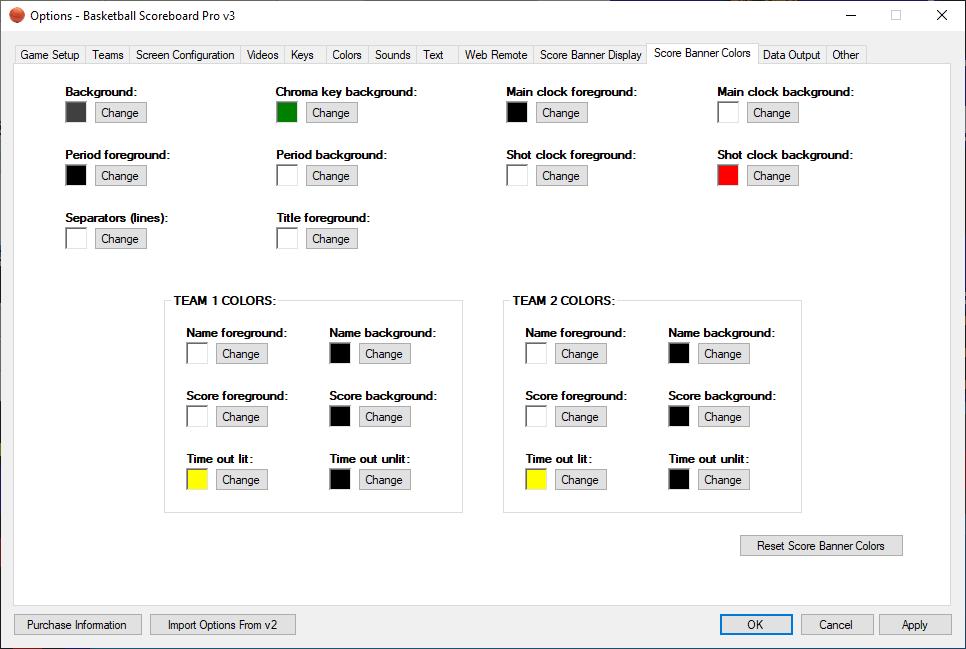Click Import Options From v2 button
Image resolution: width=966 pixels, height=649 pixels.
pos(223,625)
